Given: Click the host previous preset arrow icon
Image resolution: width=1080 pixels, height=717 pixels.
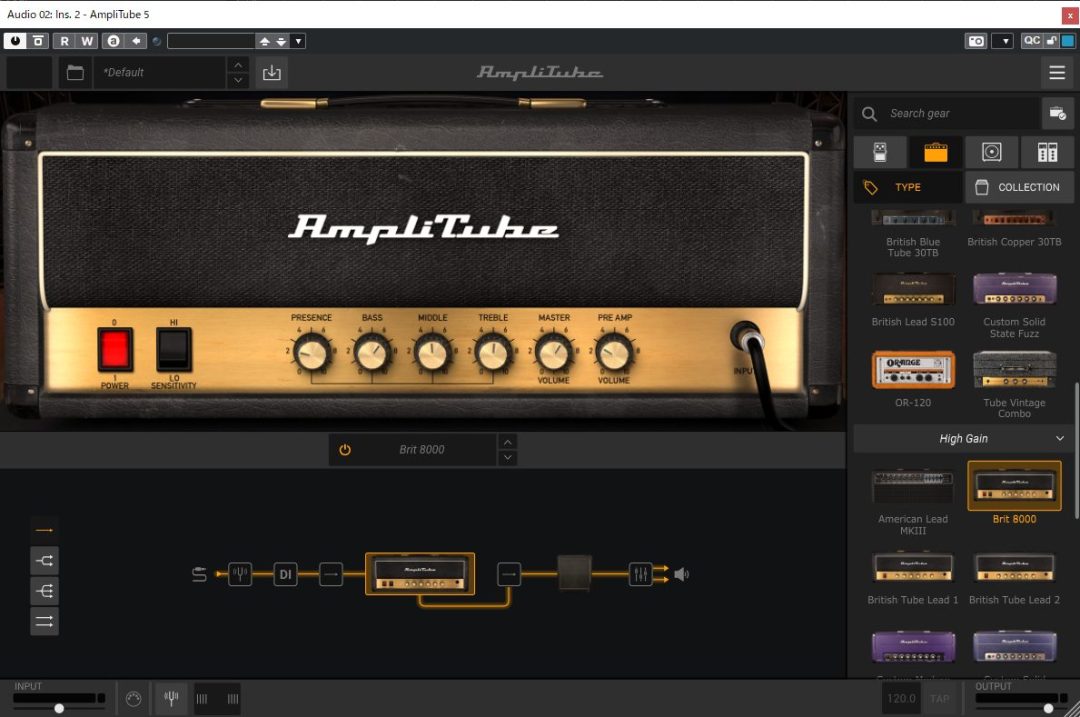Looking at the screenshot, I should [264, 41].
